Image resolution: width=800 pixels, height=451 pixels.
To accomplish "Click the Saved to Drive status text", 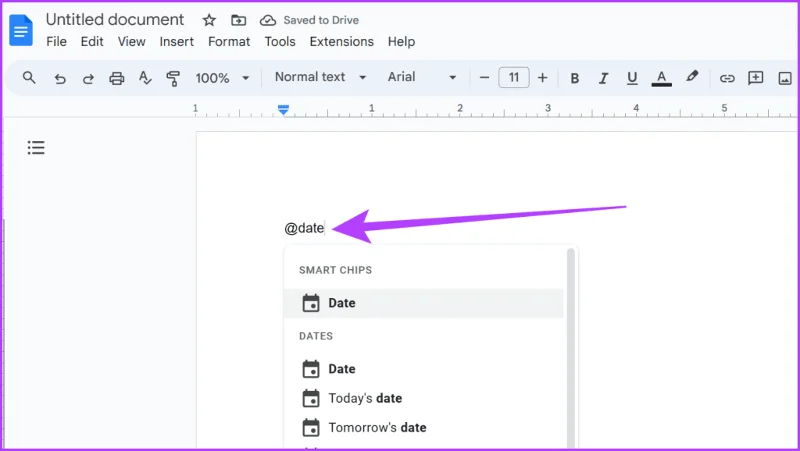I will (321, 20).
